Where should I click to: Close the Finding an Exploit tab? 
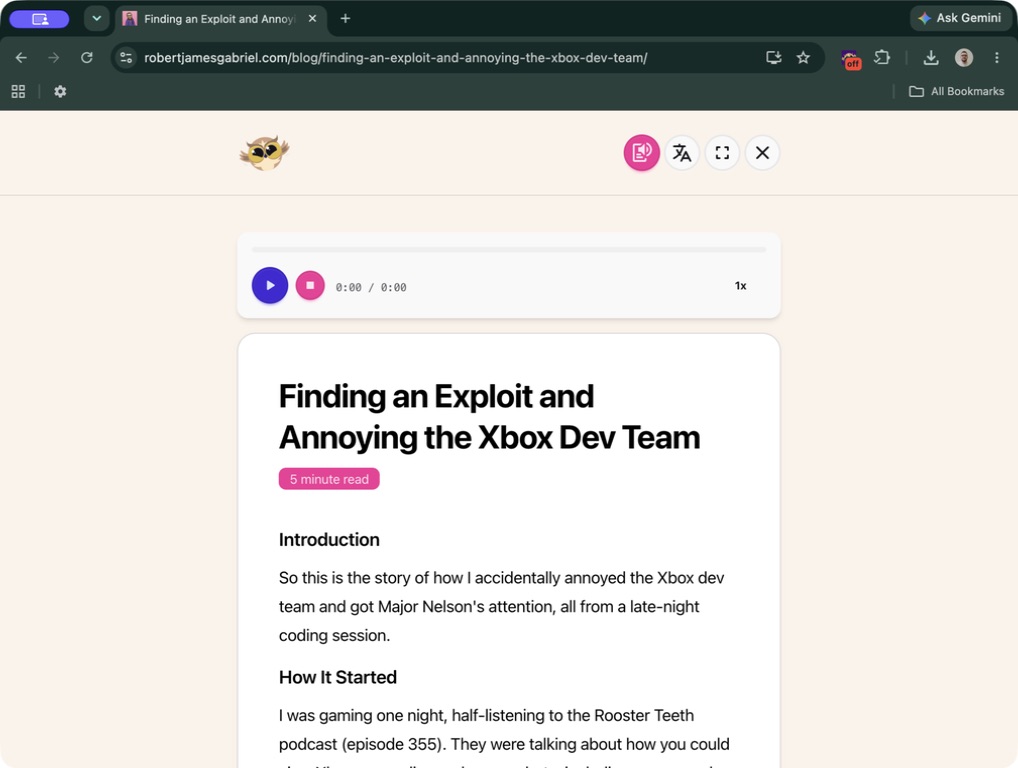(312, 19)
